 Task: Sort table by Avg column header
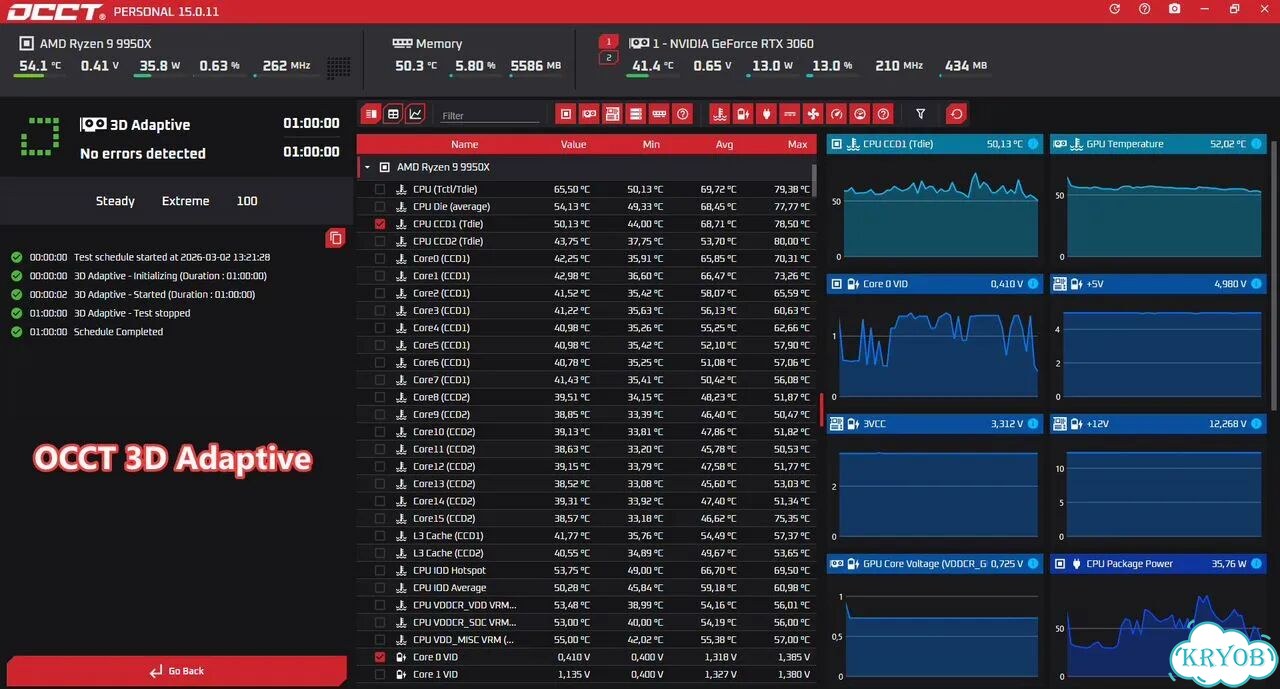point(724,144)
